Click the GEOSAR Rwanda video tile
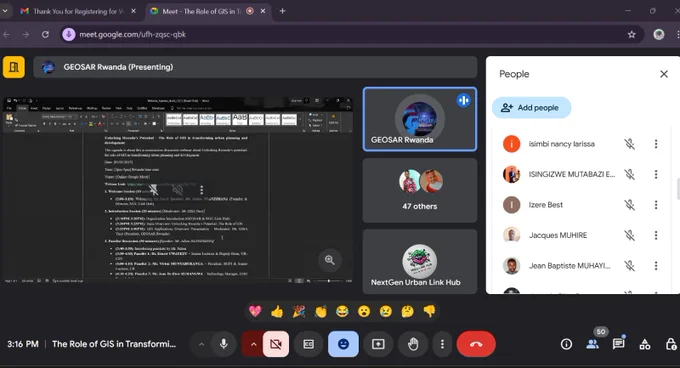Screen dimensions: 680x368 [420, 119]
